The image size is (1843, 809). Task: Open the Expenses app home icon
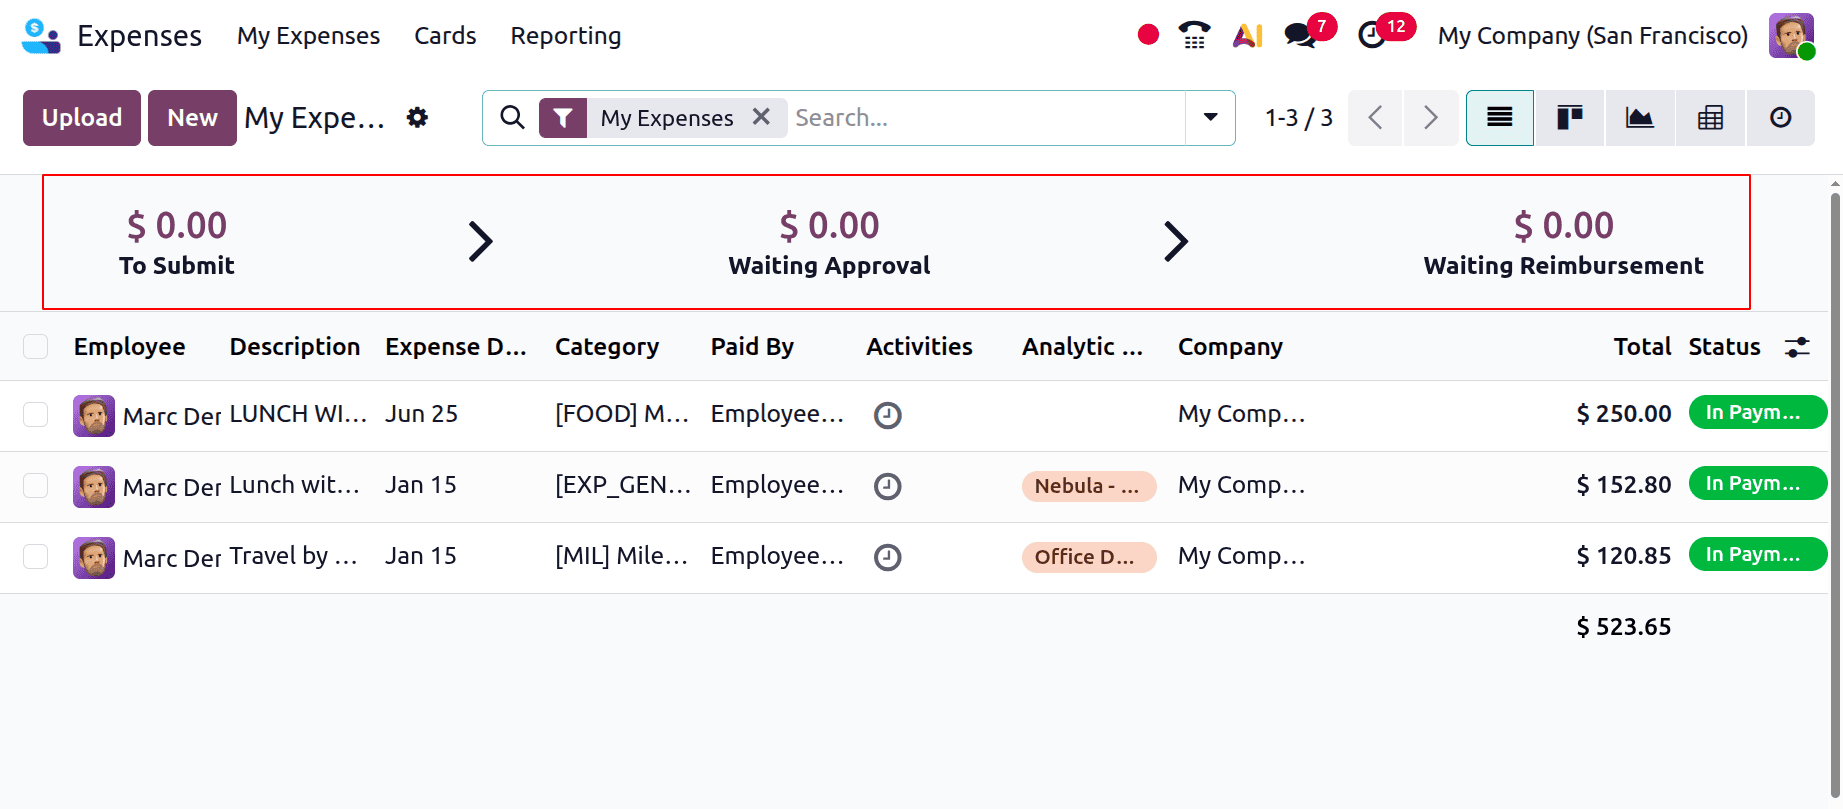(x=41, y=36)
